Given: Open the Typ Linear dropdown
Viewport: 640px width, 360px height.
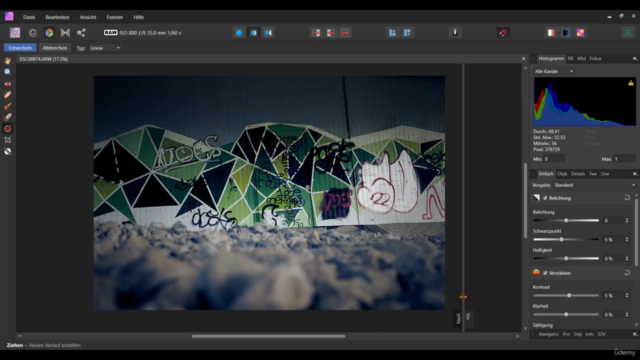Looking at the screenshot, I should coord(104,48).
